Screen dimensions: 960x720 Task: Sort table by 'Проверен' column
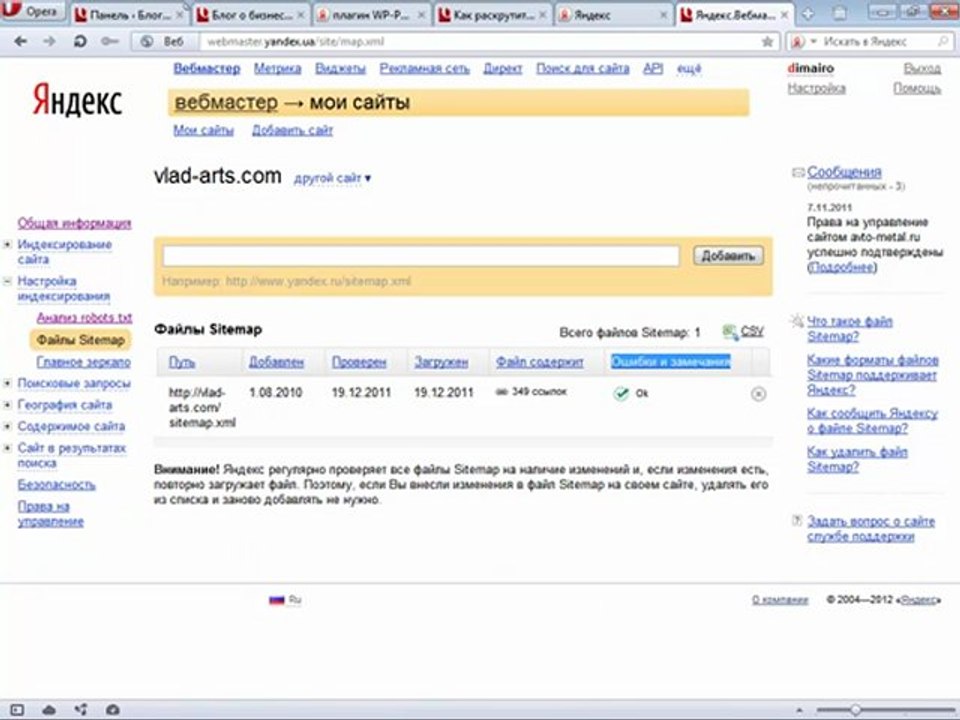pos(359,362)
